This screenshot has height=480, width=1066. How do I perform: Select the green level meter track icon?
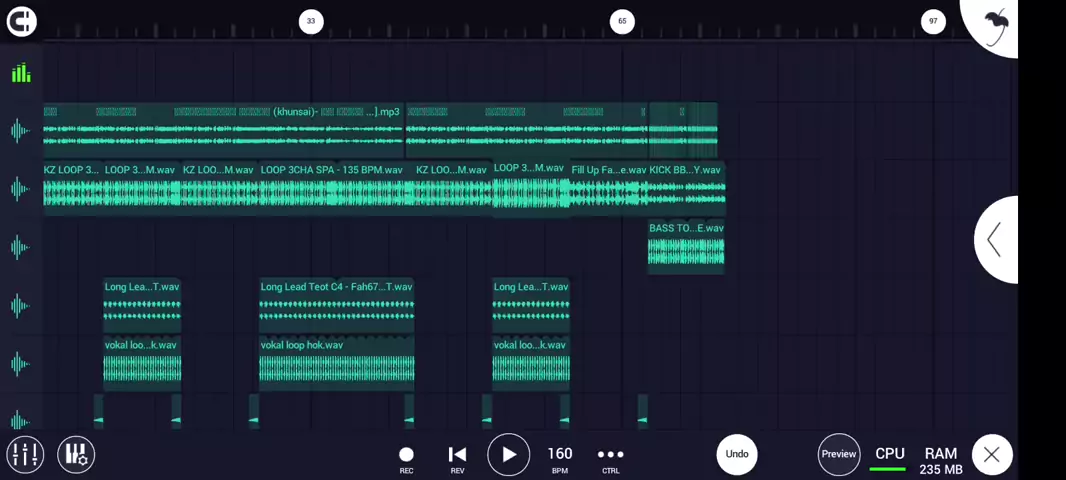tap(21, 73)
